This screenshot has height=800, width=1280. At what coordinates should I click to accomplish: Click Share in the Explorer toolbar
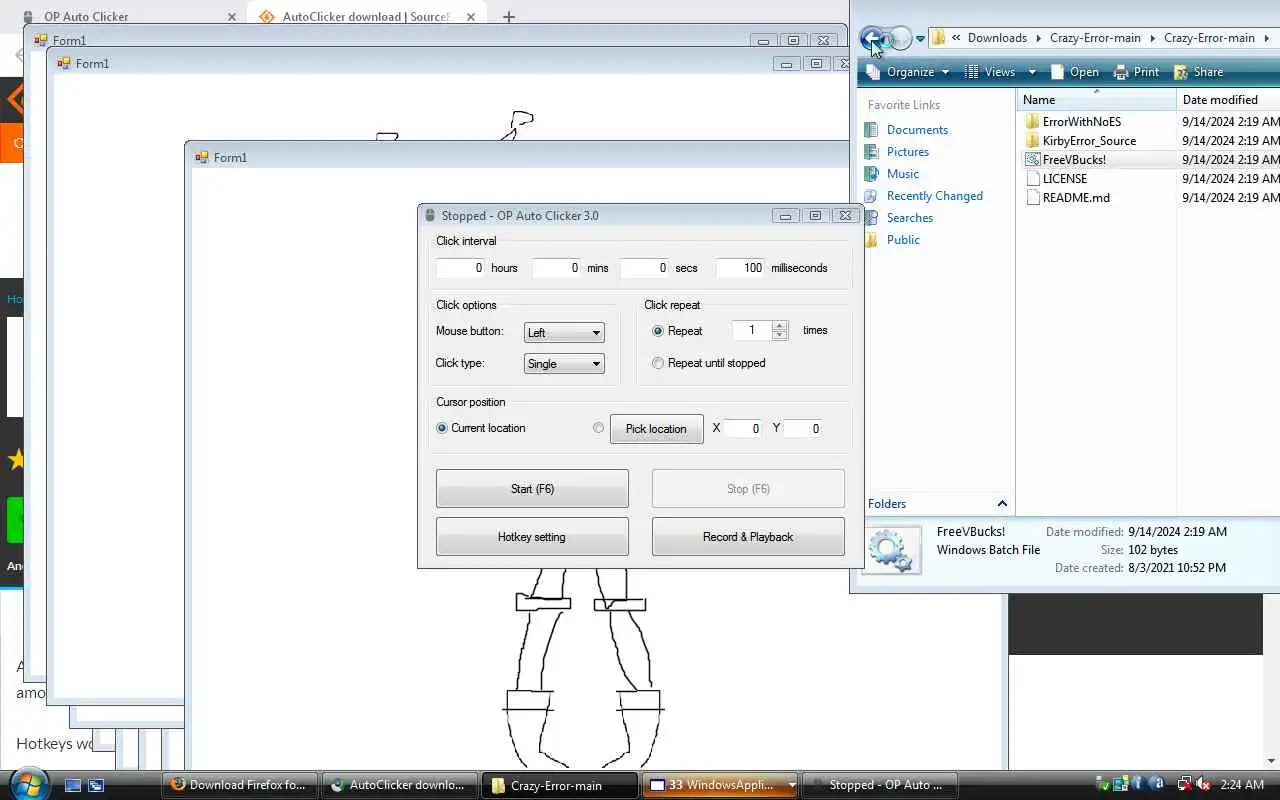(x=1198, y=72)
